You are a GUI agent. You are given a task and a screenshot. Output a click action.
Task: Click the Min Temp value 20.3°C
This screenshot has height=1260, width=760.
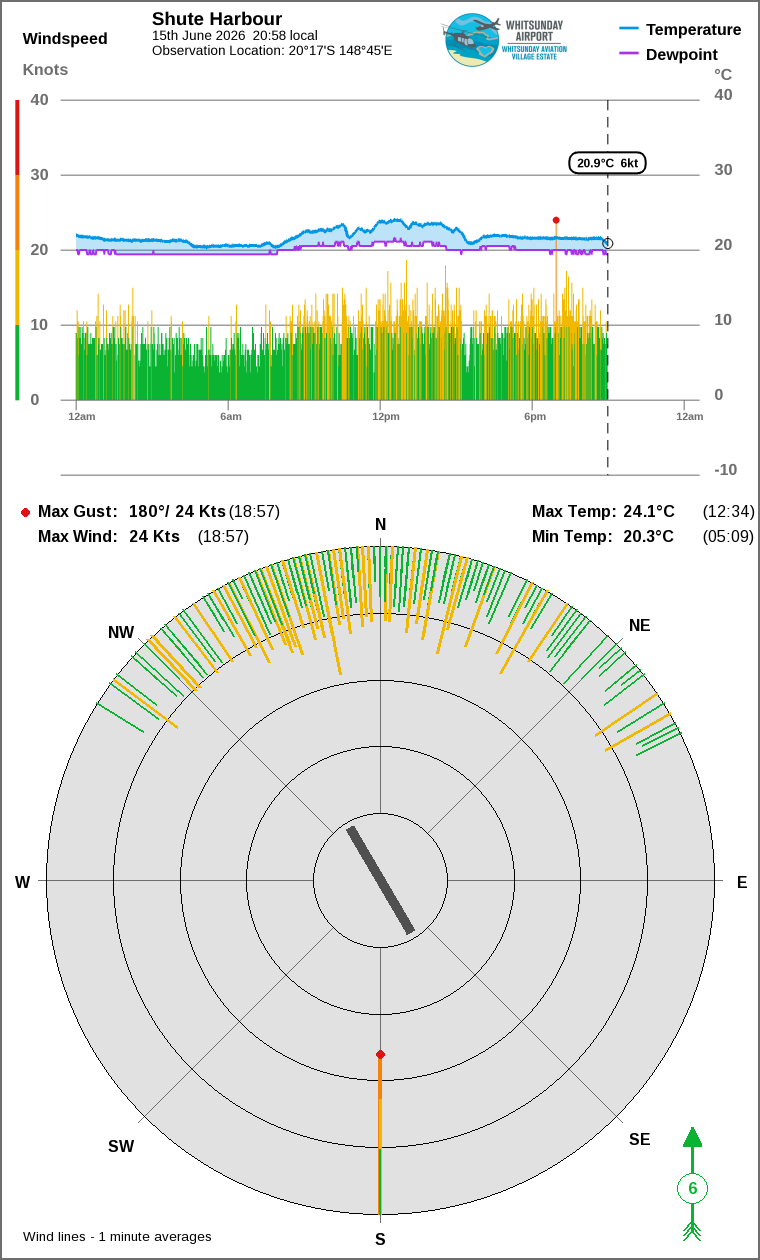[649, 536]
